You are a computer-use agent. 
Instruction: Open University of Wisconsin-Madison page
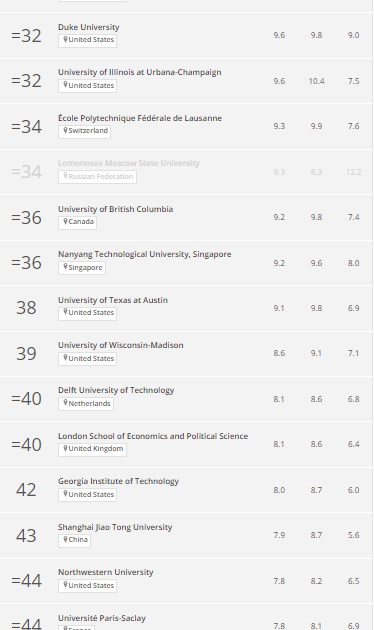(x=121, y=345)
